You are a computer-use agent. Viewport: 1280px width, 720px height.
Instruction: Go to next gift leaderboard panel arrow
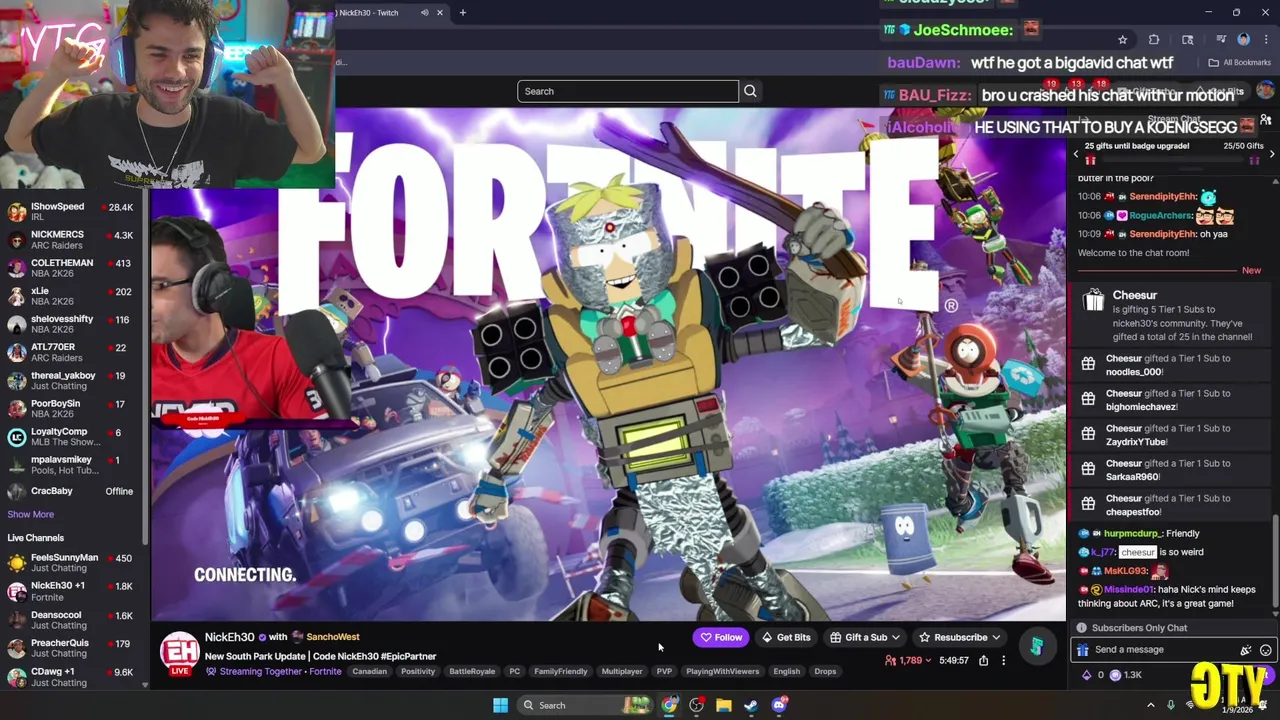click(1271, 153)
